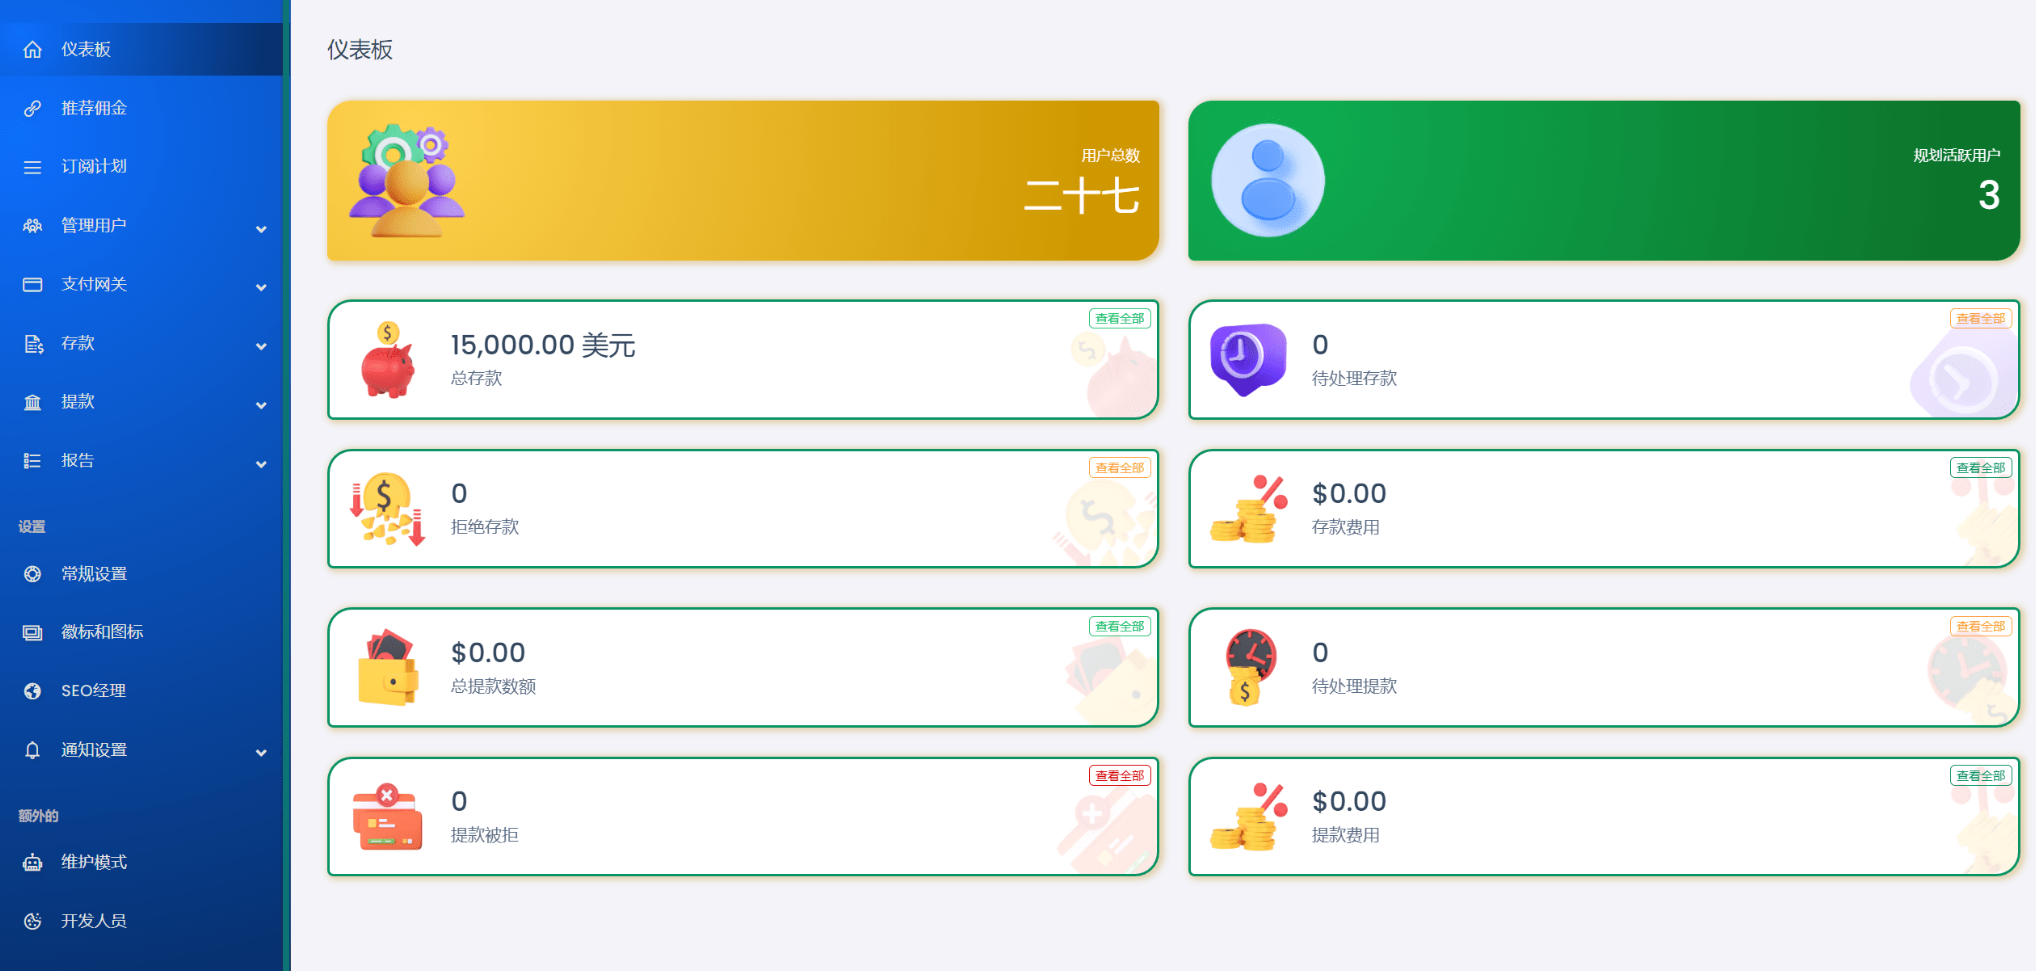Click the yellow wallet 总提款数额 icon
2036x971 pixels.
(387, 668)
